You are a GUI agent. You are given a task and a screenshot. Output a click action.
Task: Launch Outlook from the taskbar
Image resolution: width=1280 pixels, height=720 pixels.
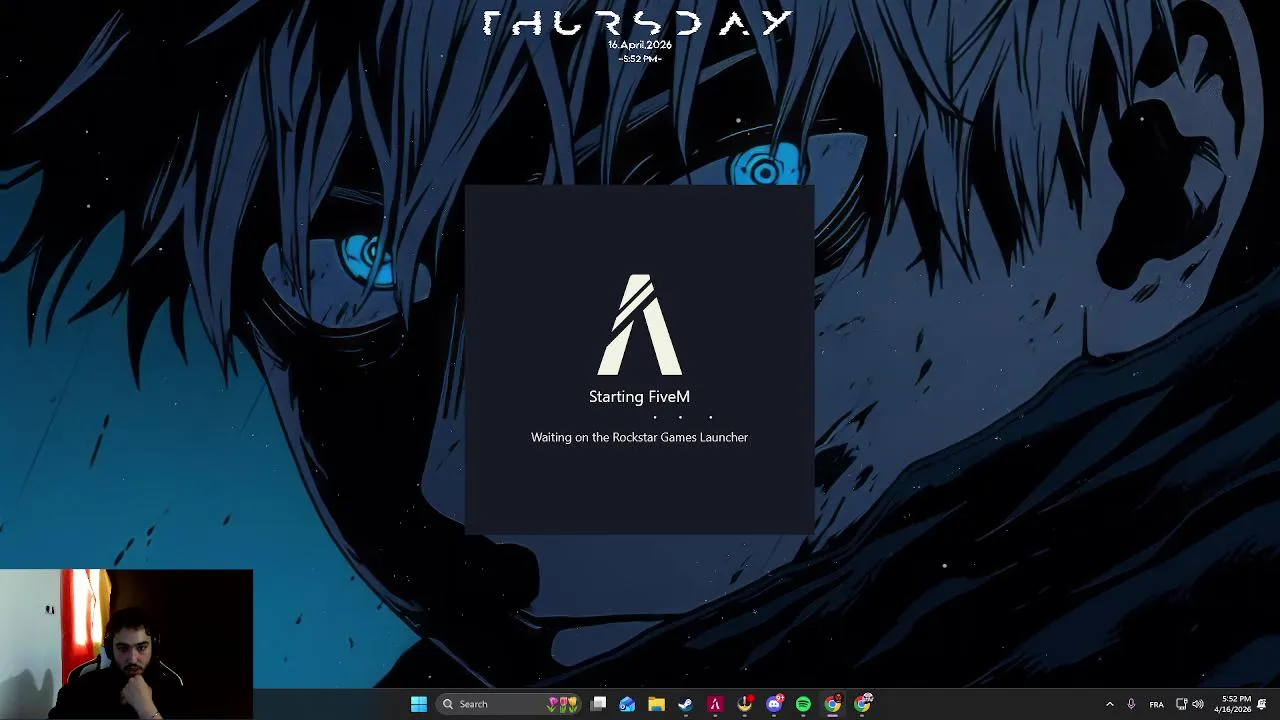point(627,704)
